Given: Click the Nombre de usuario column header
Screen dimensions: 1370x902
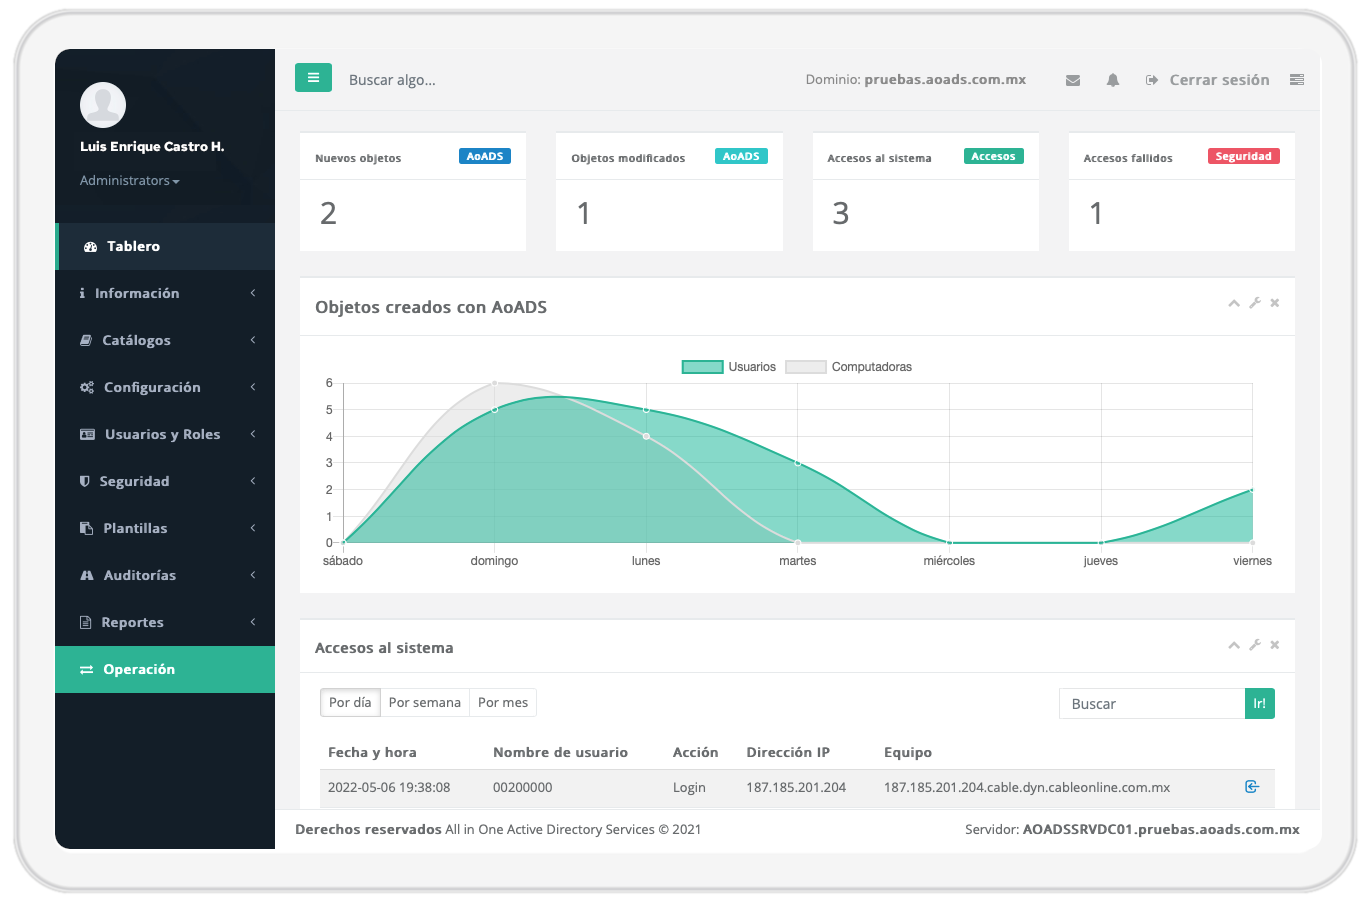Looking at the screenshot, I should [560, 752].
